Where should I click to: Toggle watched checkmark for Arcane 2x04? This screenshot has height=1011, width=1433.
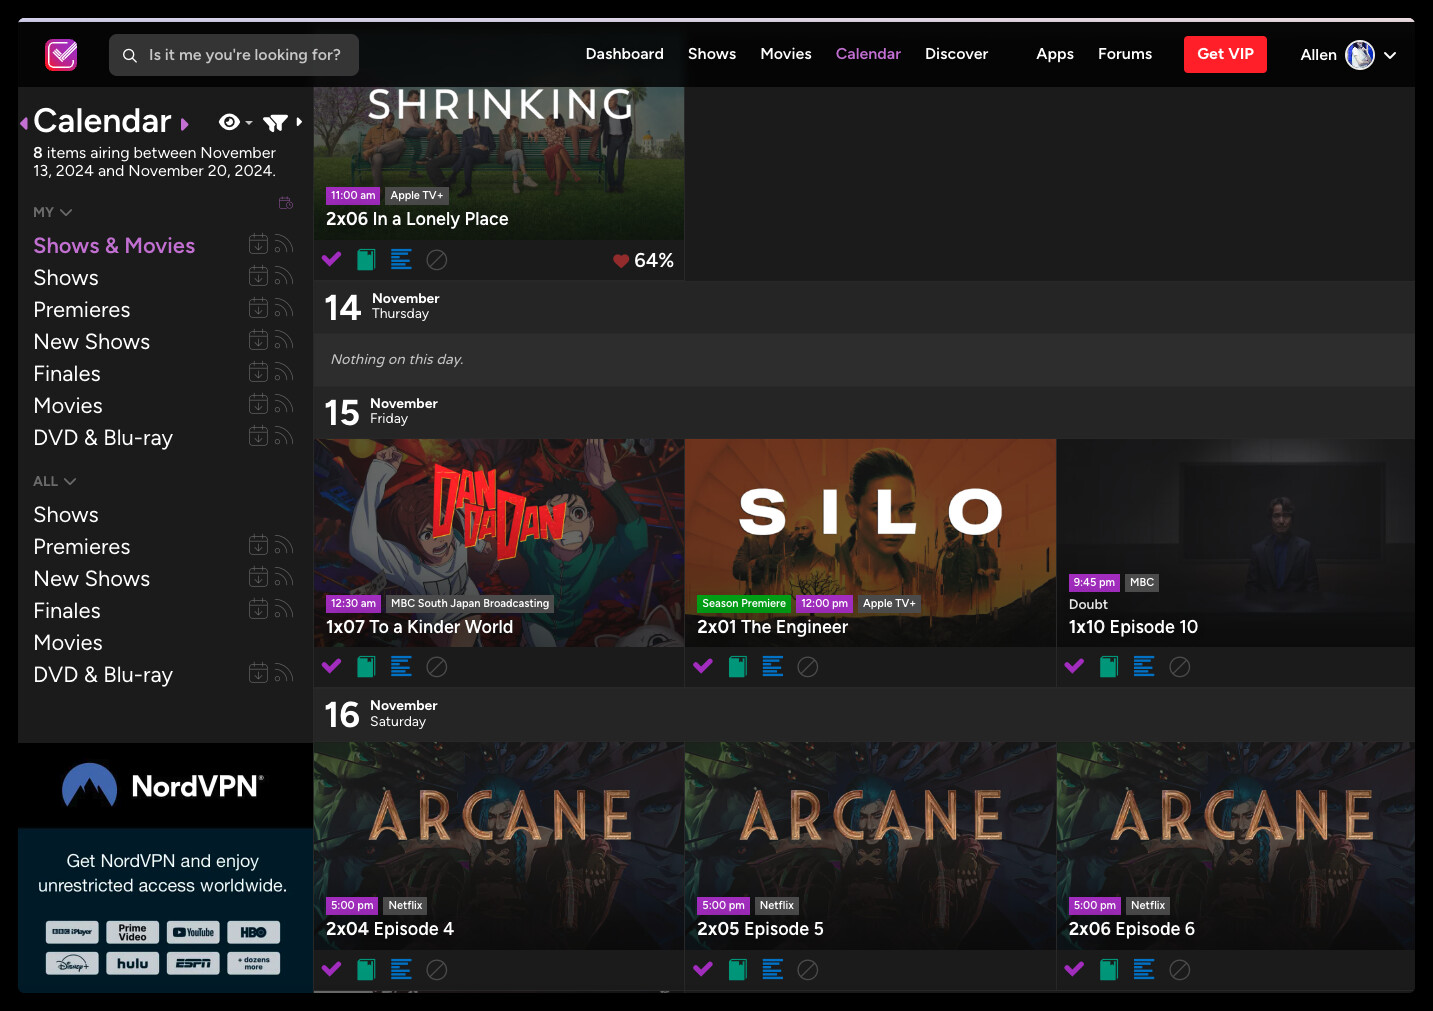click(x=332, y=970)
